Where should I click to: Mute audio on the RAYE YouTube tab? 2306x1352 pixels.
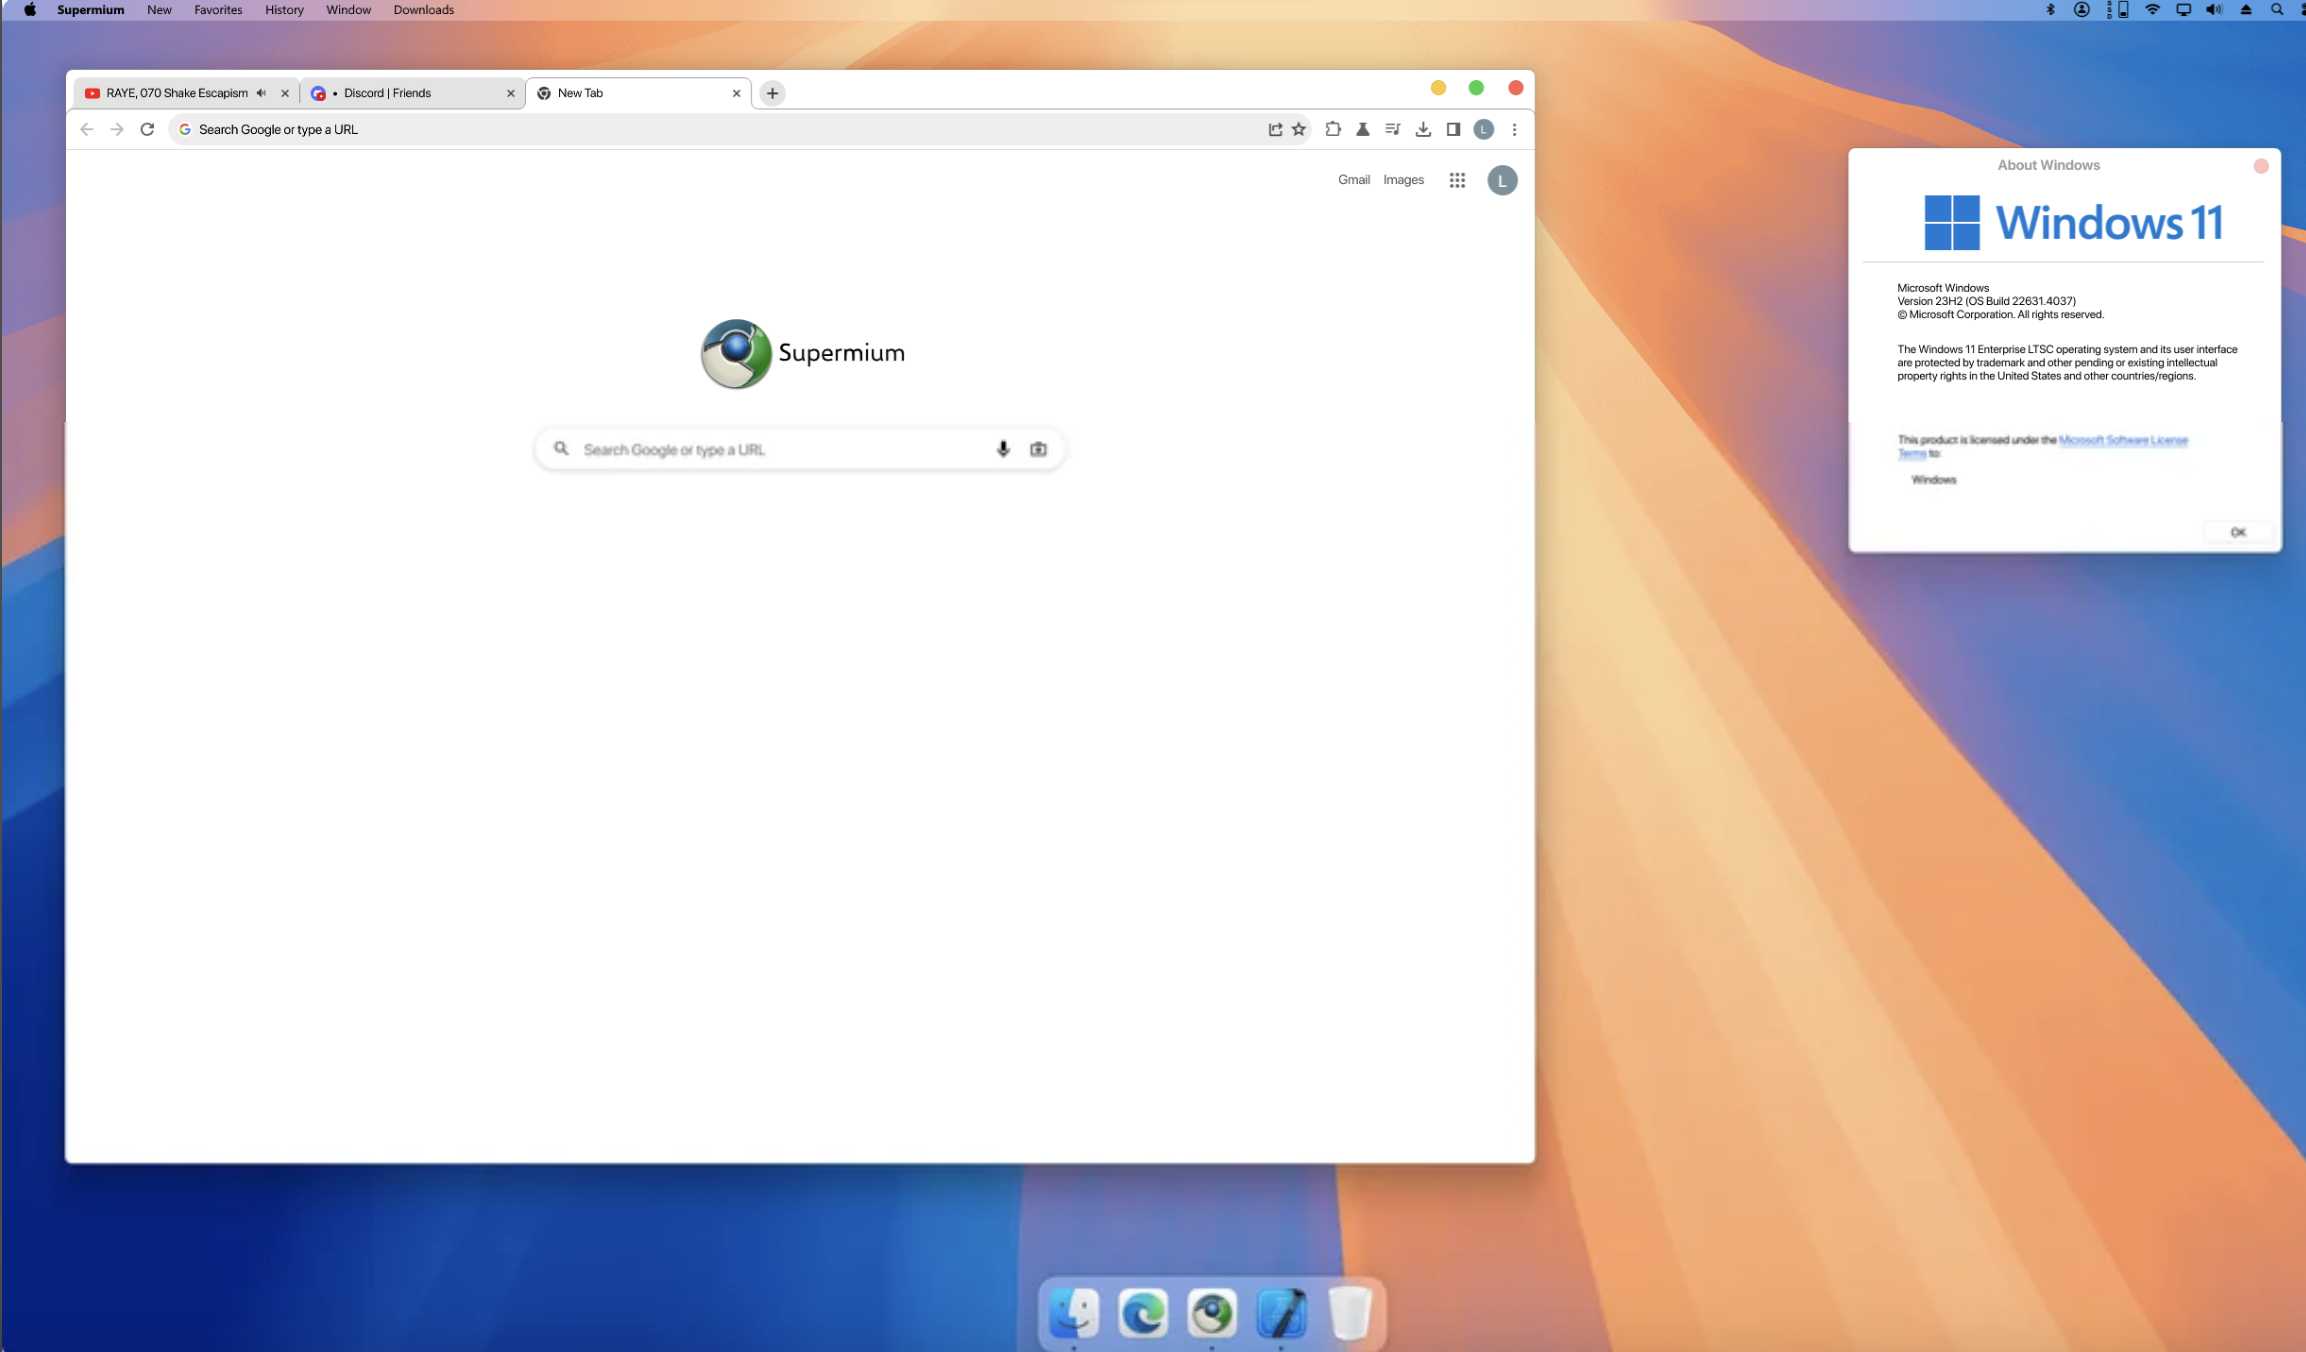point(261,92)
